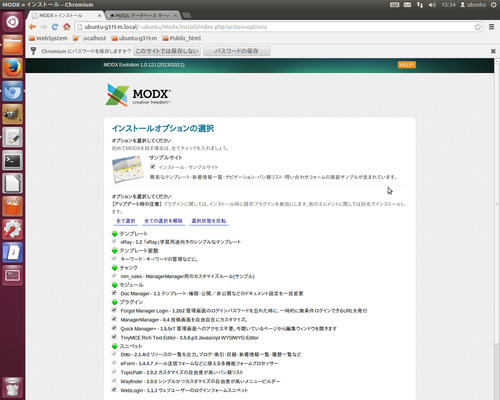Open the Chromium hamburger menu
500x400 pixels.
coord(492,27)
